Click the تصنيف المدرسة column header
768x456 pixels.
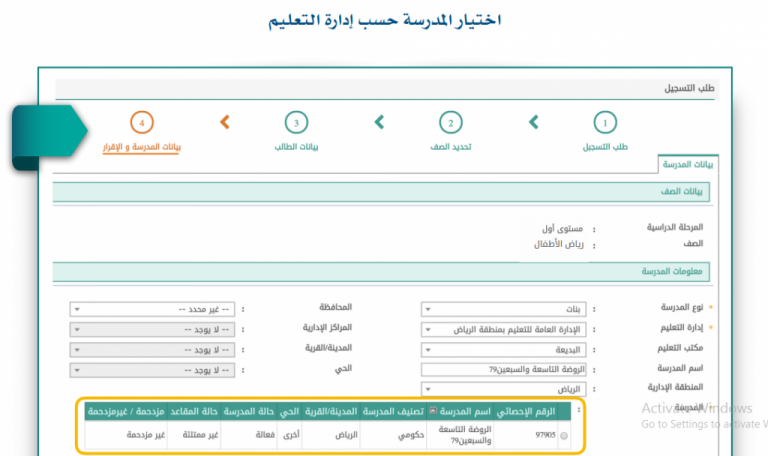(x=393, y=411)
